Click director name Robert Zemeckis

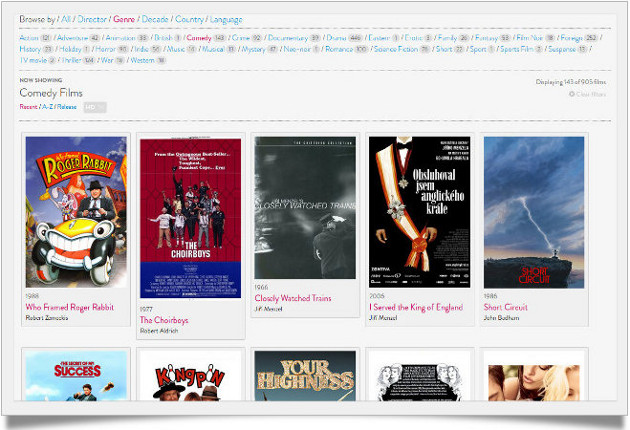pyautogui.click(x=47, y=318)
